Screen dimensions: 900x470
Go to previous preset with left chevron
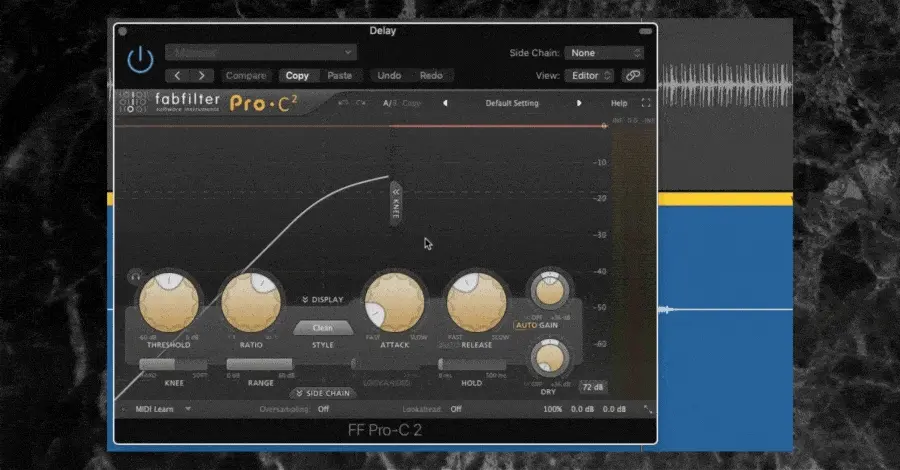(x=177, y=75)
